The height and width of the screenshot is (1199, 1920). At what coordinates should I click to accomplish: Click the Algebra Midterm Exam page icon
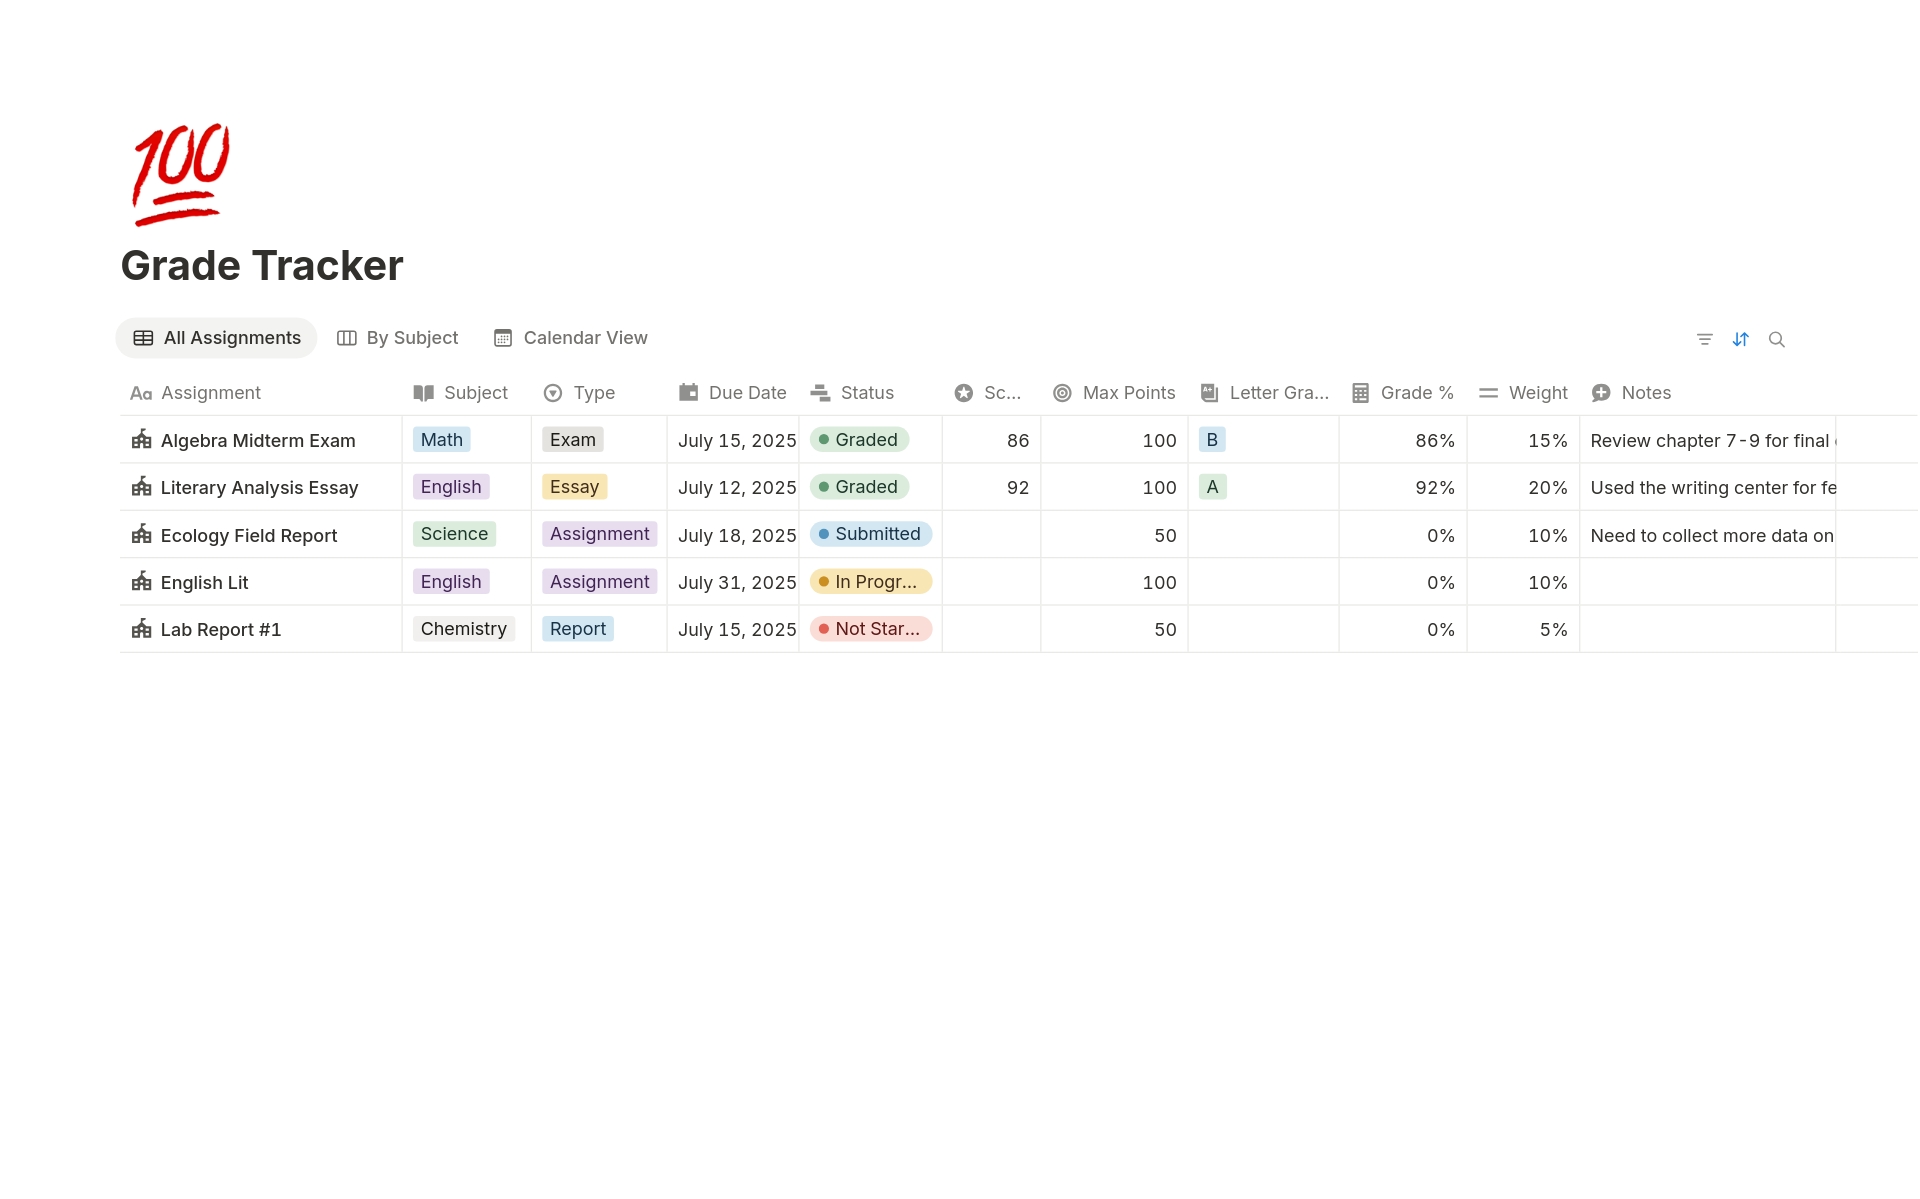click(142, 440)
